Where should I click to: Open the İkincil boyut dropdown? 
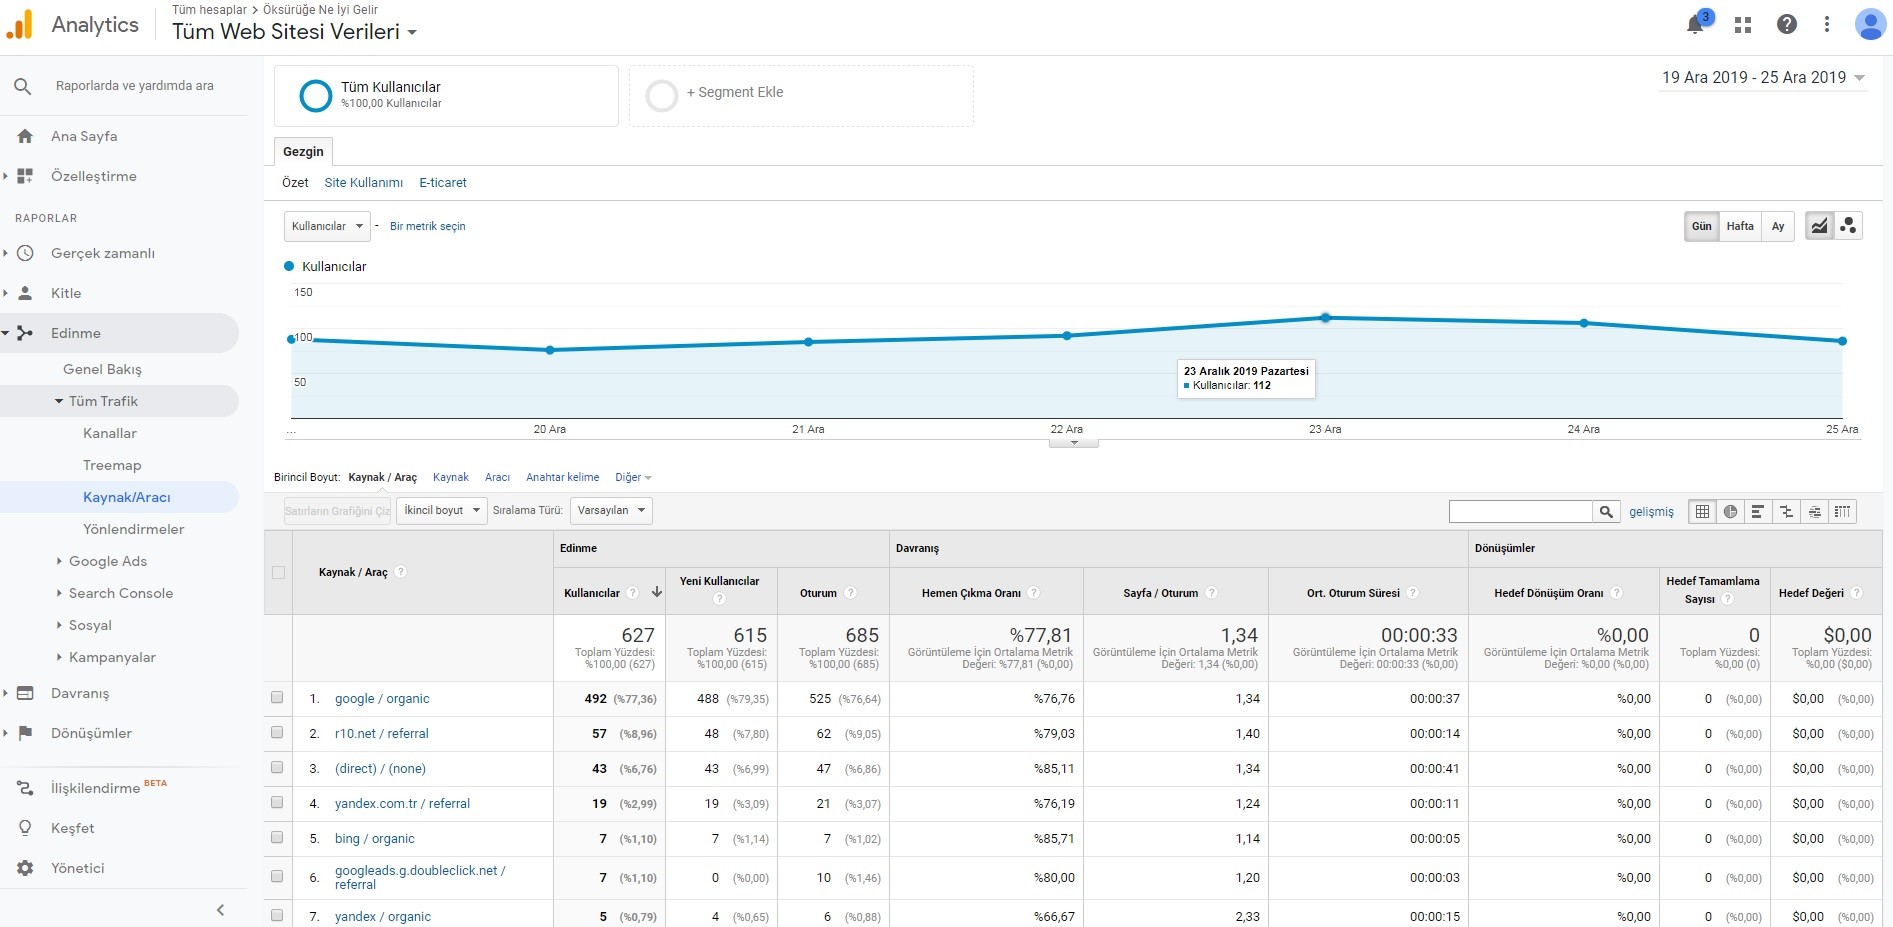point(442,510)
